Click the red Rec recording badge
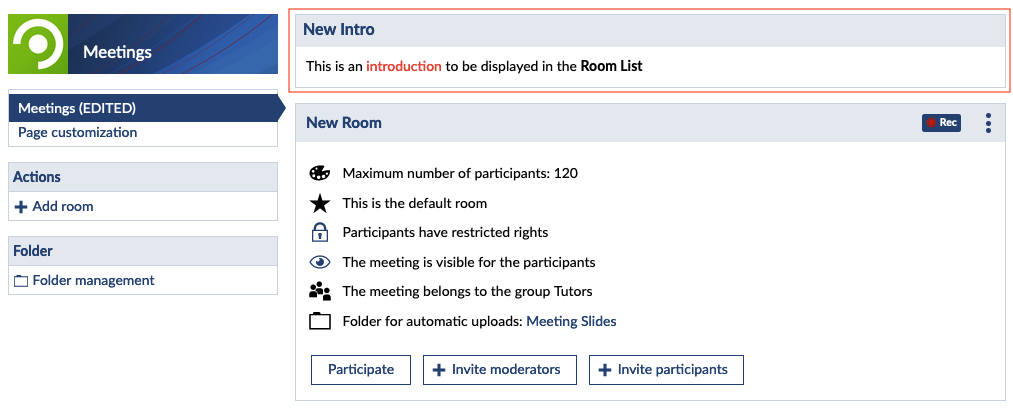Viewport: 1013px width, 417px height. [941, 123]
